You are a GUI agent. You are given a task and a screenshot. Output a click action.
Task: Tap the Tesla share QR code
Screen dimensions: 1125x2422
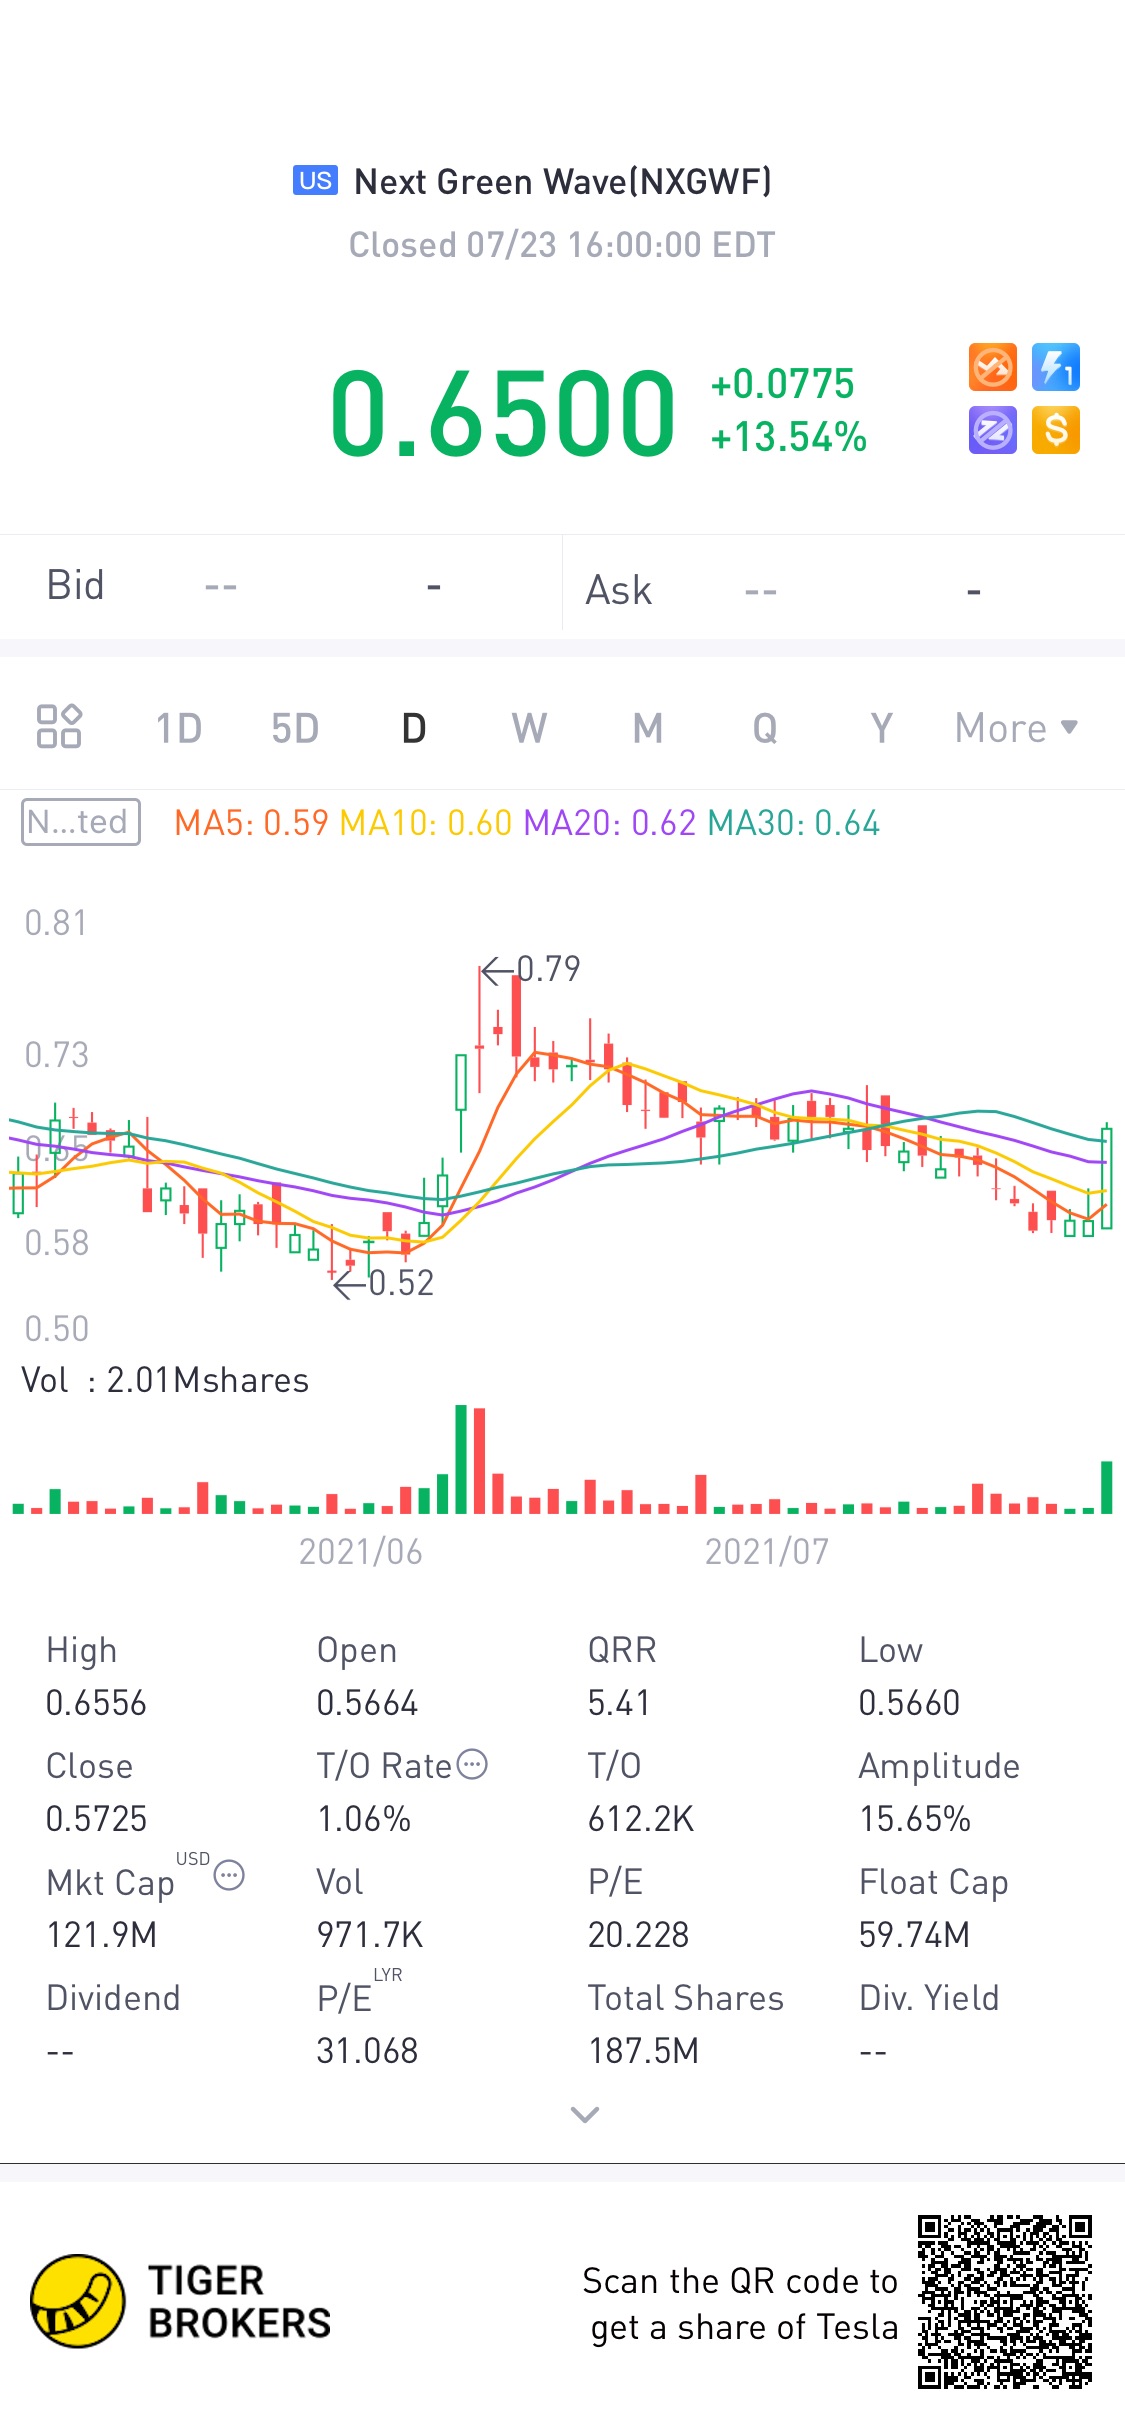point(1005,2302)
